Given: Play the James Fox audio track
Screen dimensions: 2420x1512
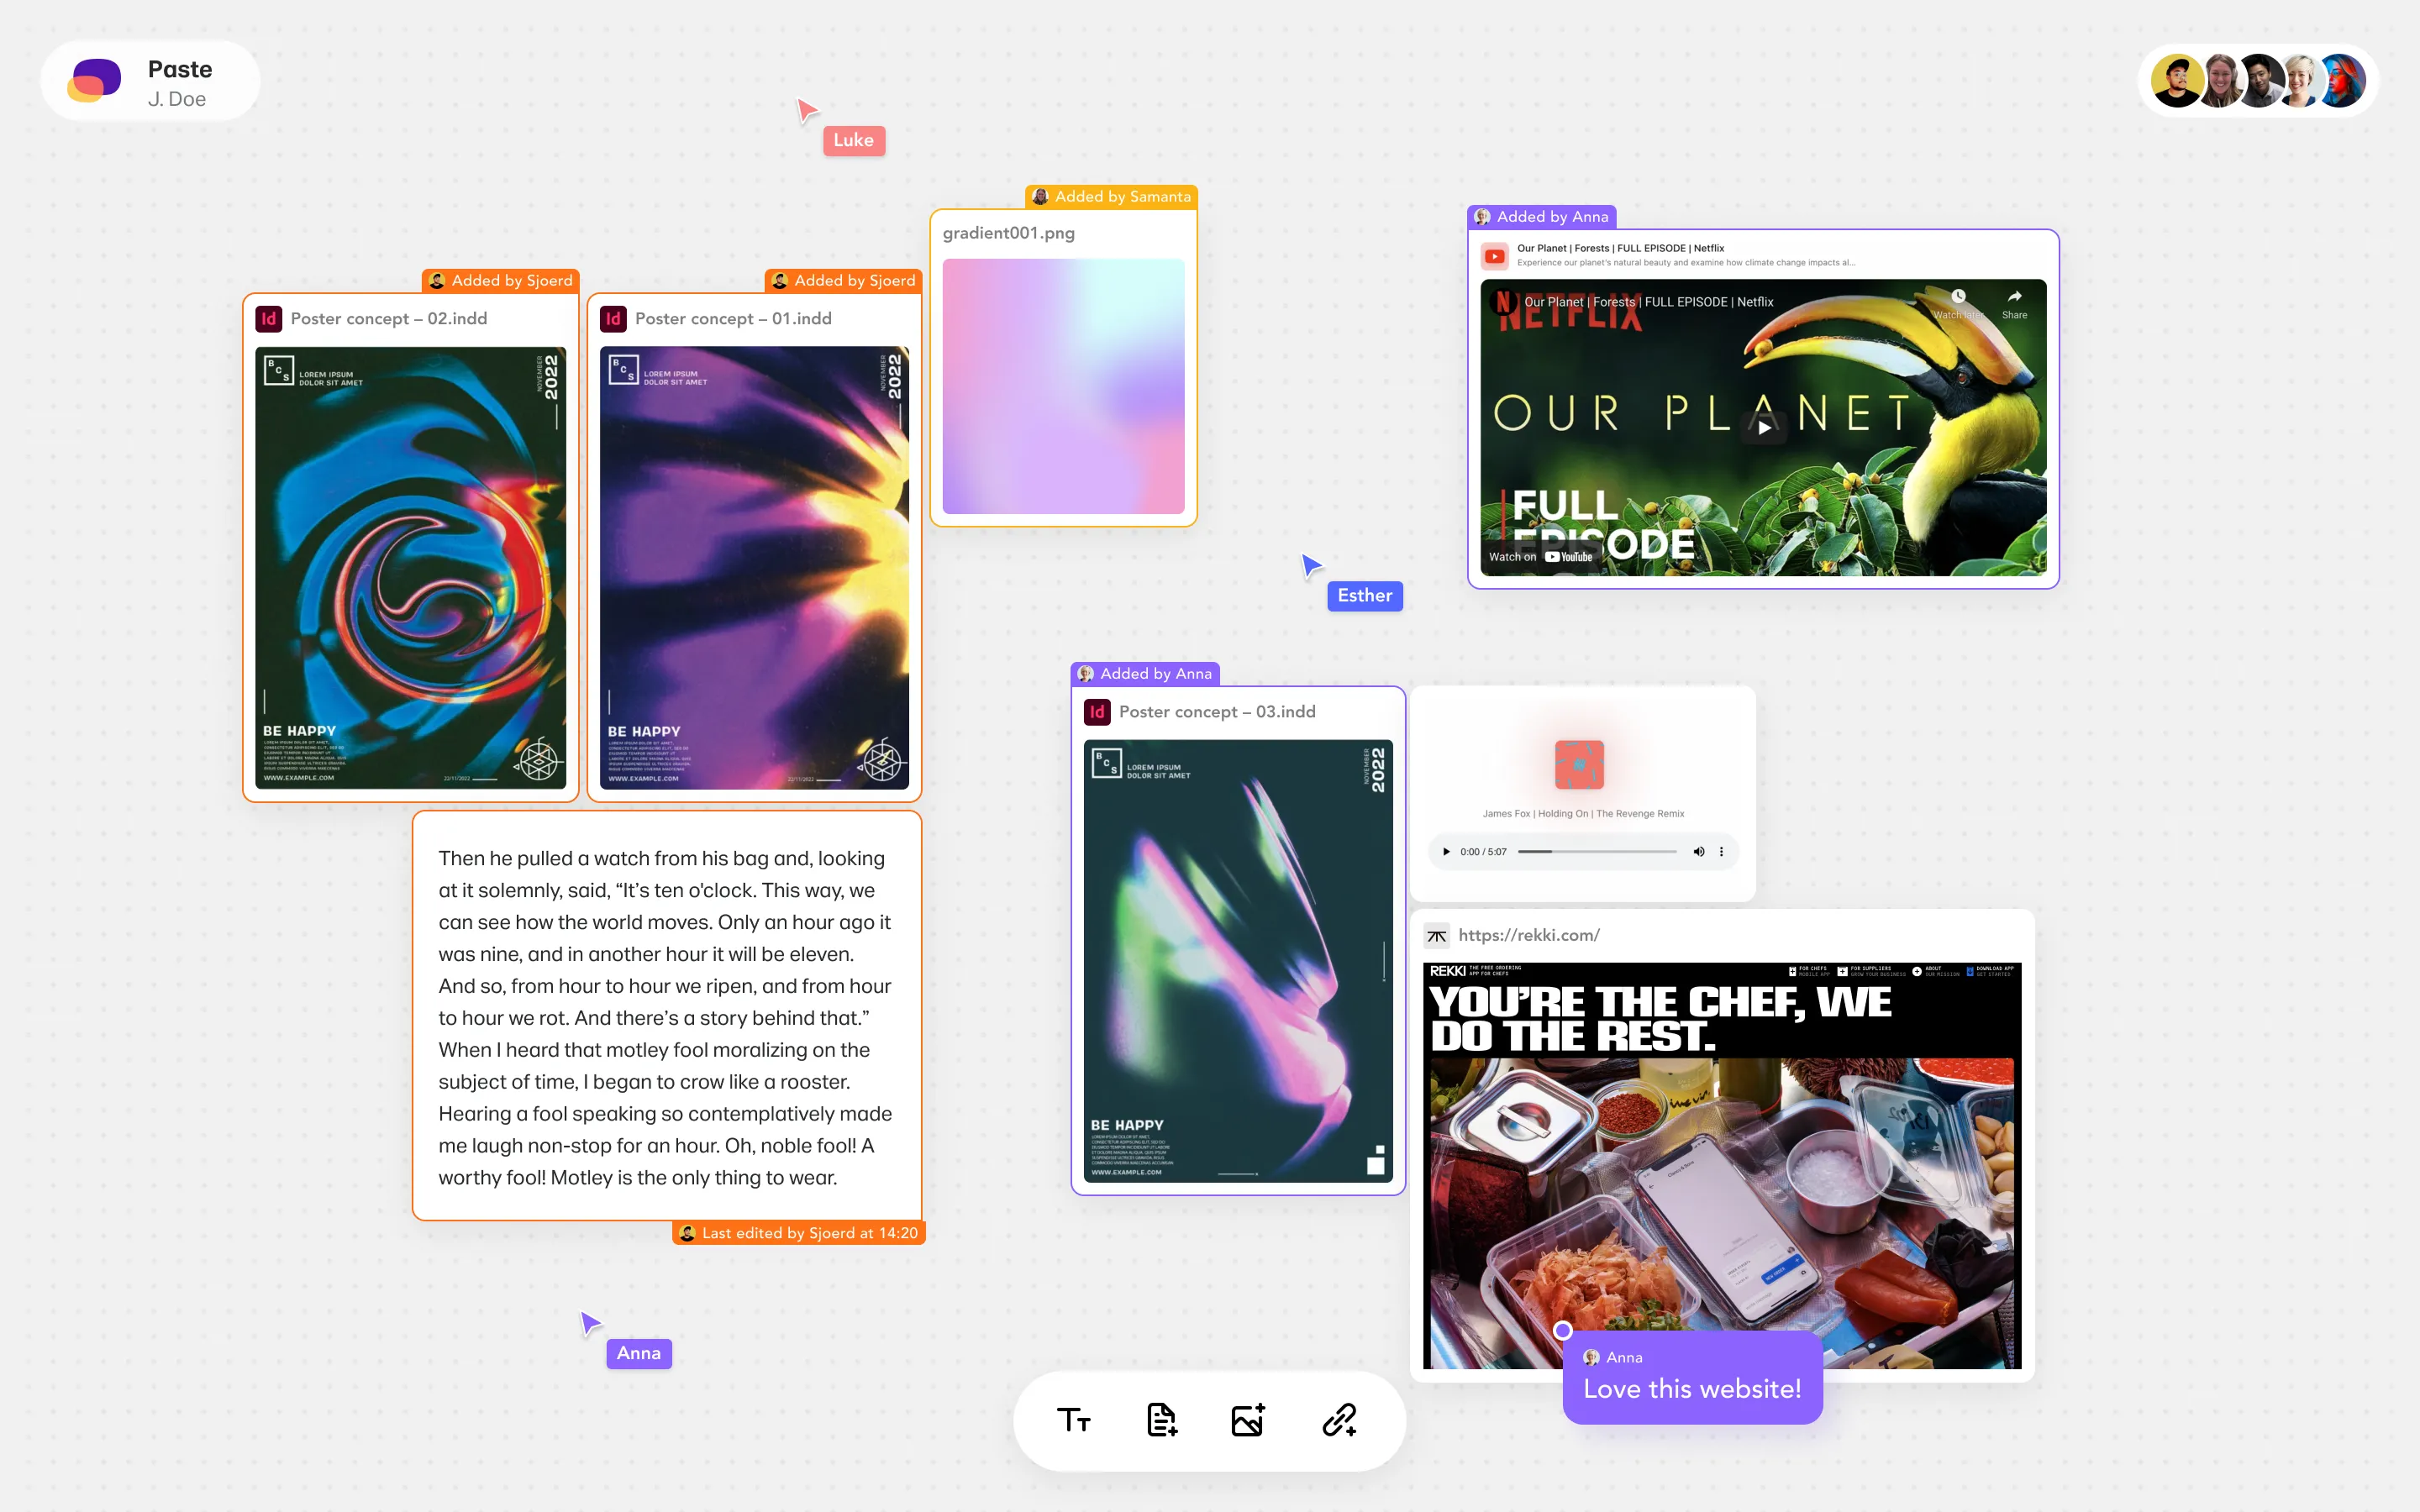Looking at the screenshot, I should pos(1446,852).
